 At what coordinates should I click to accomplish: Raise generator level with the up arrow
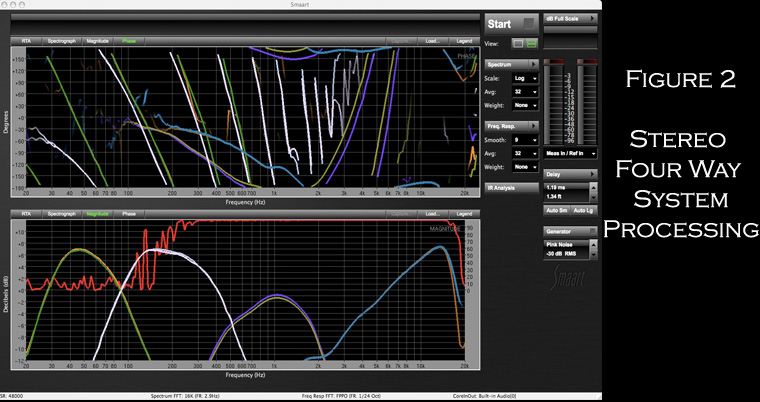coord(593,244)
